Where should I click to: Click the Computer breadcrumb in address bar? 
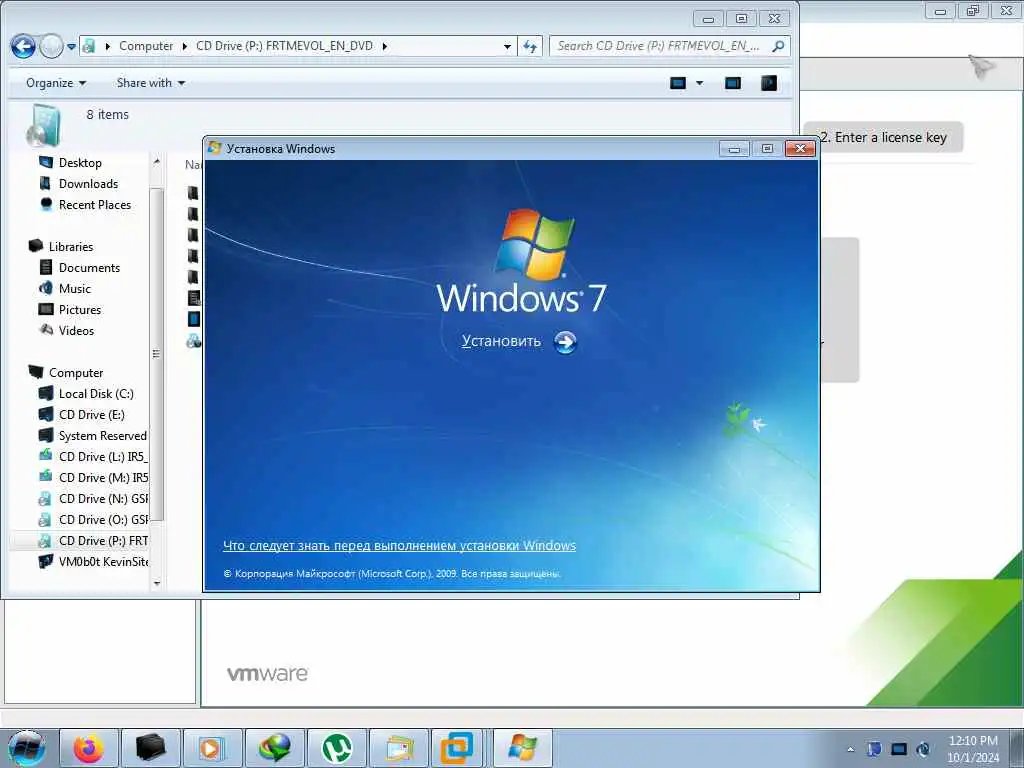(146, 46)
